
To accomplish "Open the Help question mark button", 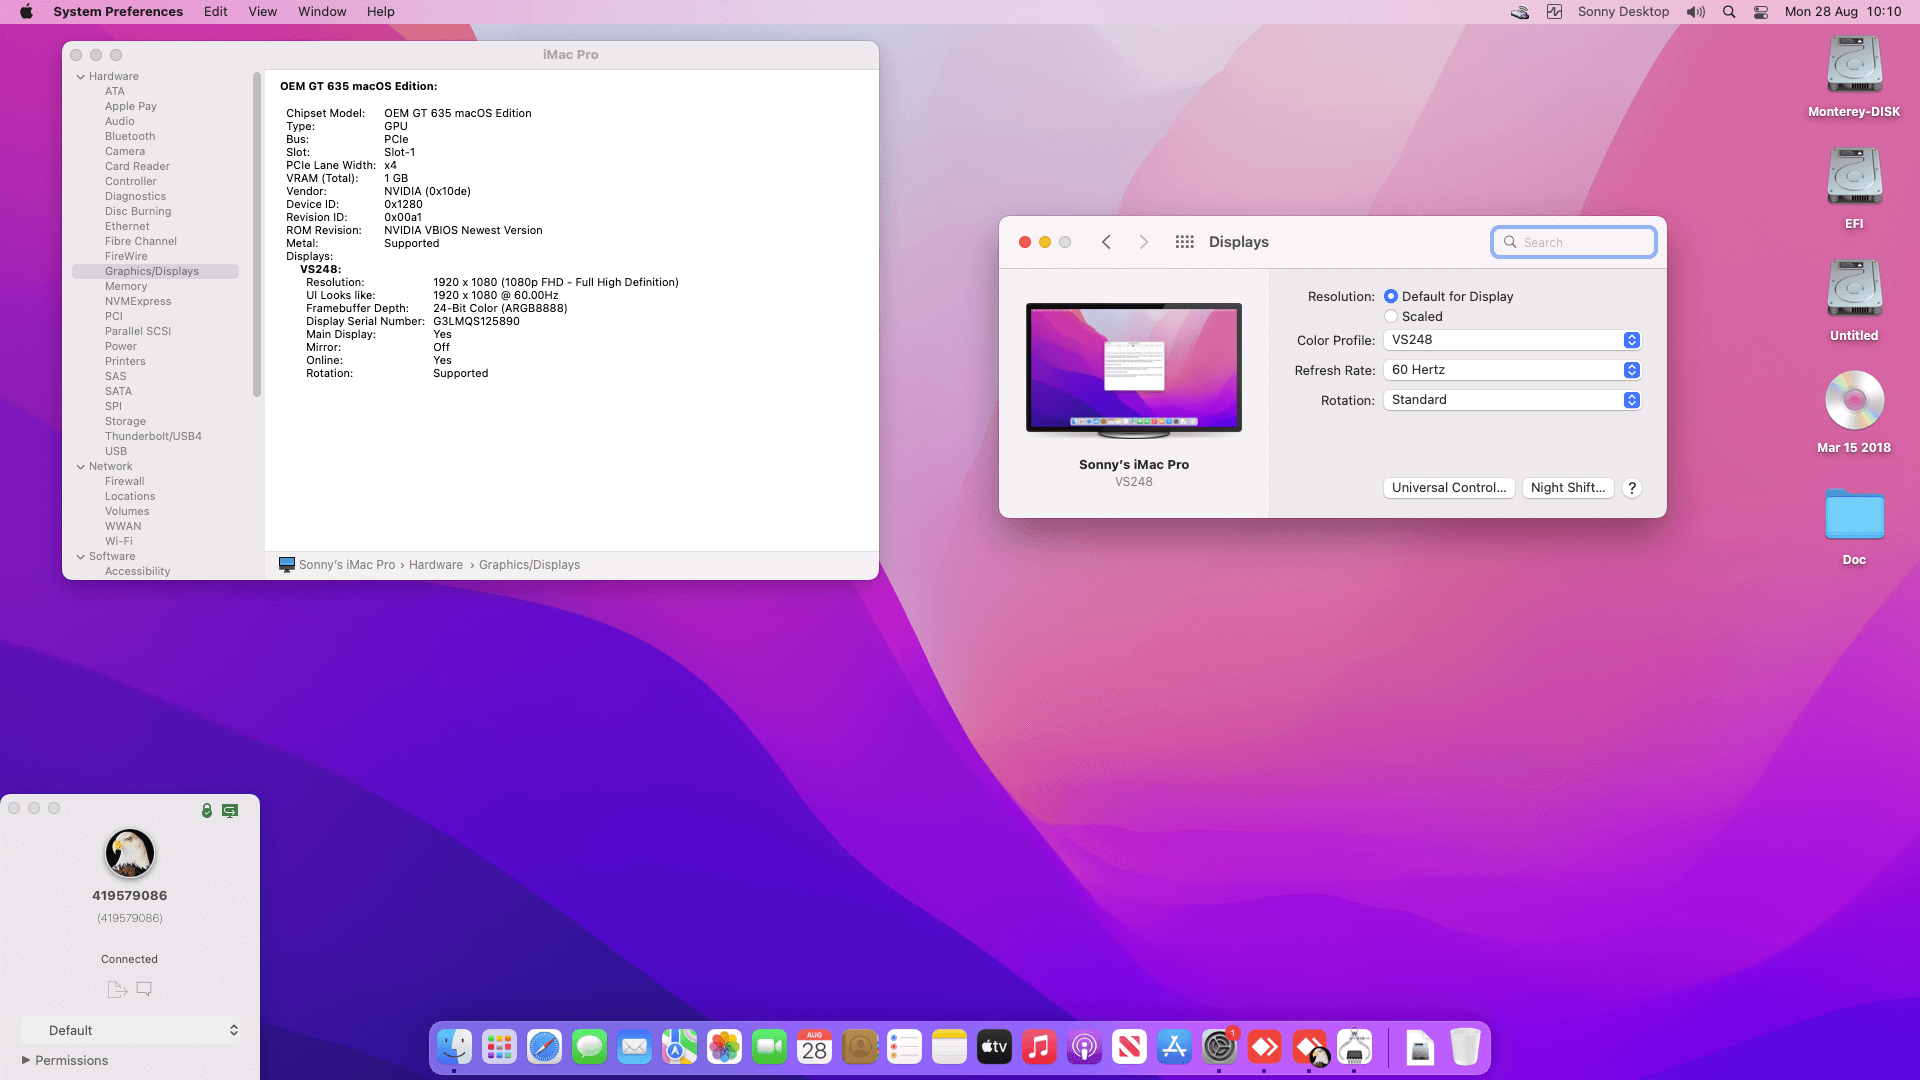I will 1632,488.
